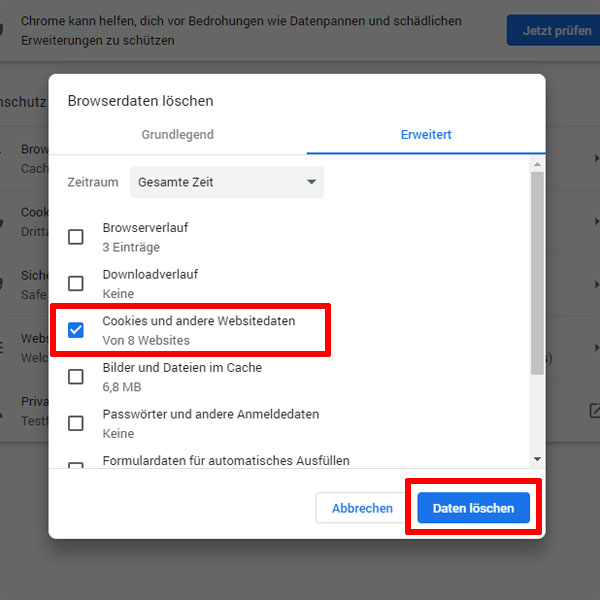Uncheck Cookies und andere Websitedaten
The width and height of the screenshot is (600, 600).
point(75,330)
